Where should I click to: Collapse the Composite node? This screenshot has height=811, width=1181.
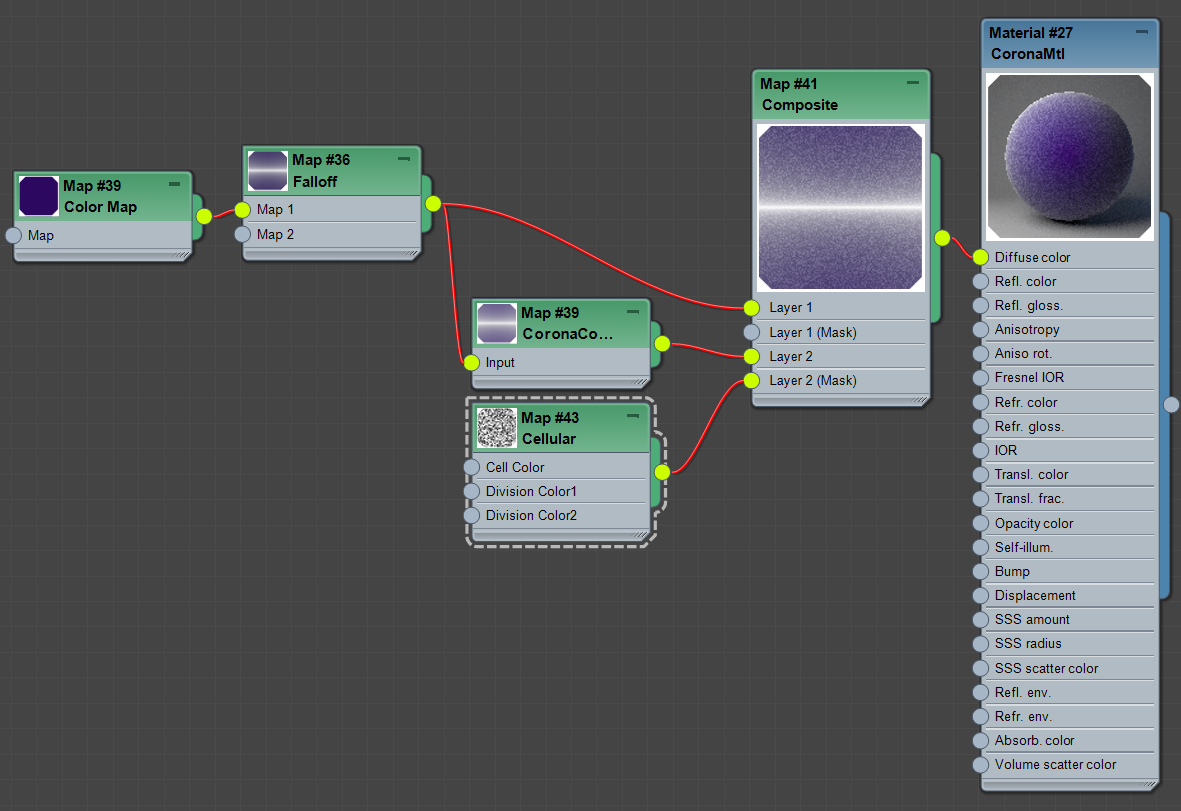[912, 83]
